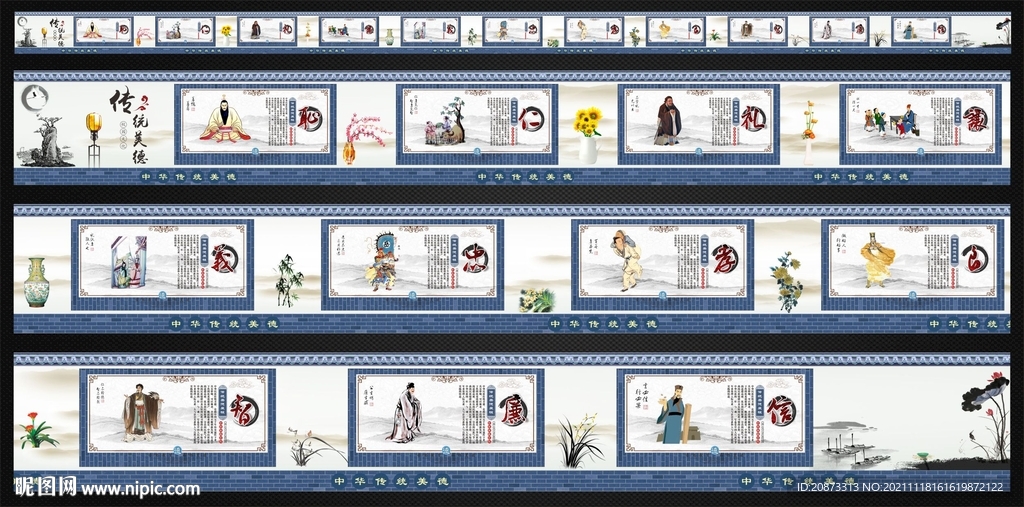Click the 智 calligraphy seal character
1024x507 pixels.
[243, 409]
